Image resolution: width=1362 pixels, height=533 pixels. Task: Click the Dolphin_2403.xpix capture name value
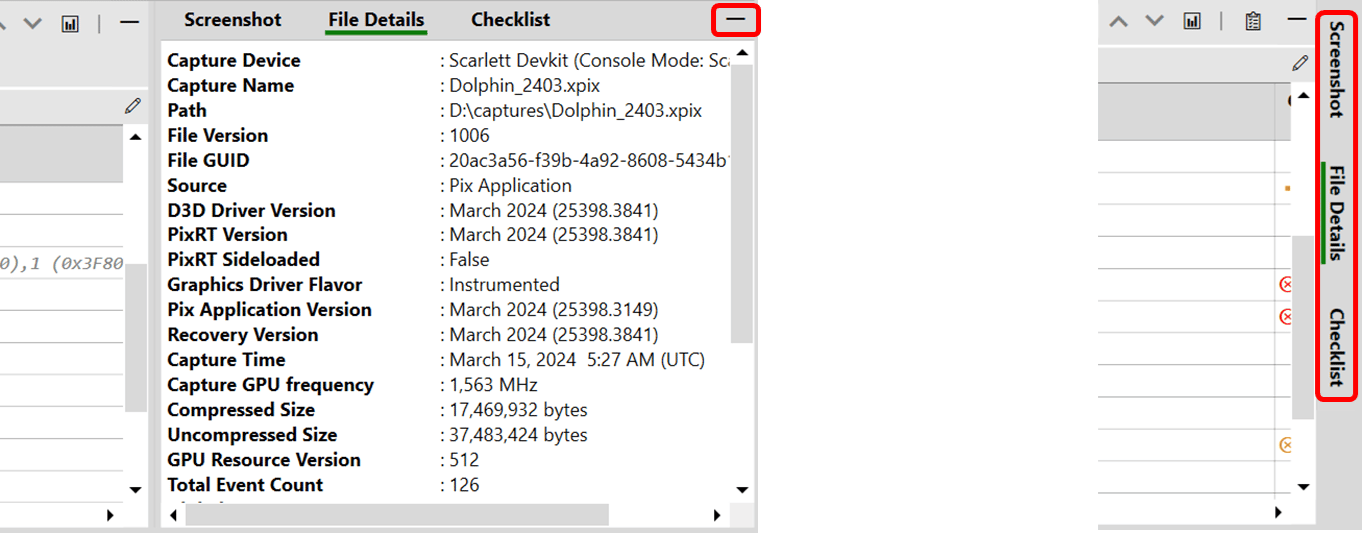pos(525,86)
